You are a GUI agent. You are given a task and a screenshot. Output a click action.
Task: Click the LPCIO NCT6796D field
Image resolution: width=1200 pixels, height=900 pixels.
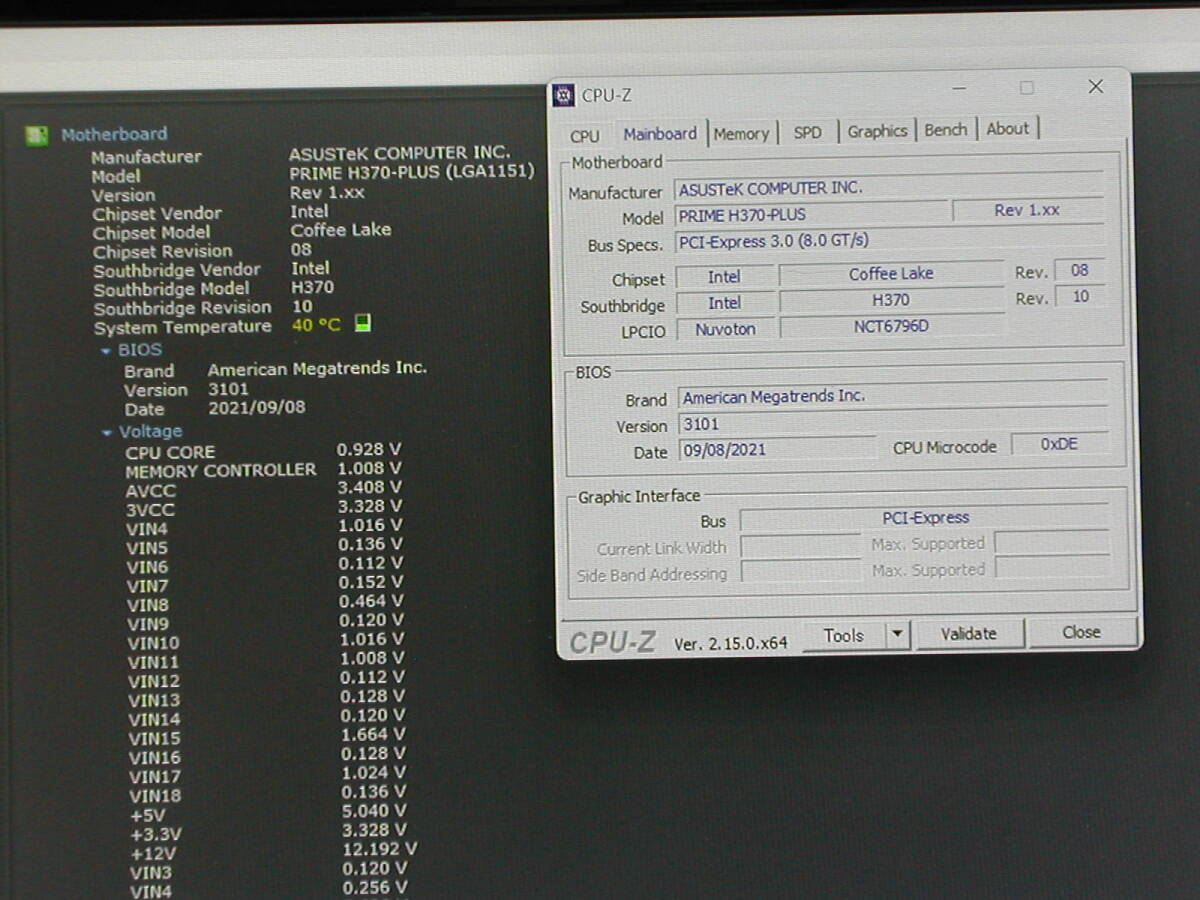[891, 327]
